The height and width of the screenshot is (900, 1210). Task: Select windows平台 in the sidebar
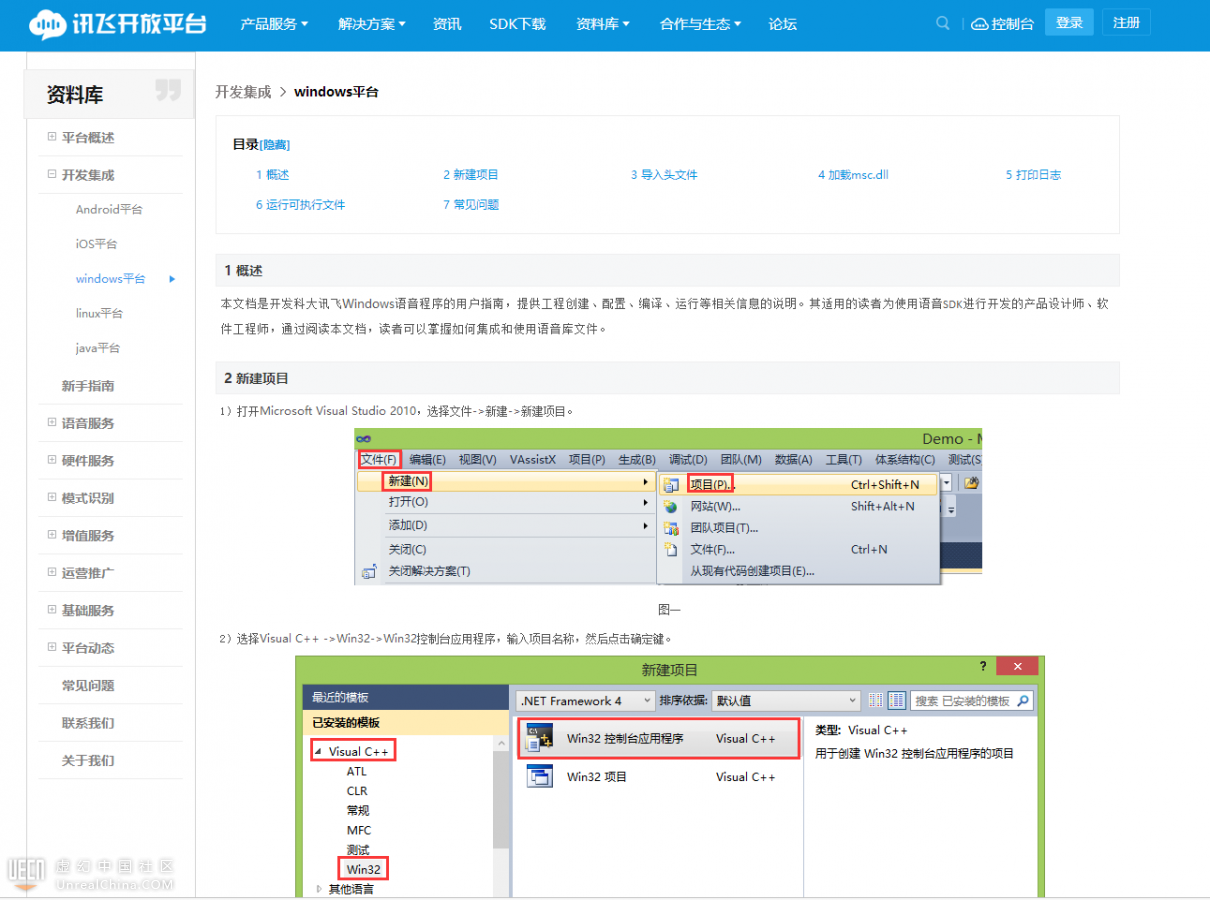point(111,279)
